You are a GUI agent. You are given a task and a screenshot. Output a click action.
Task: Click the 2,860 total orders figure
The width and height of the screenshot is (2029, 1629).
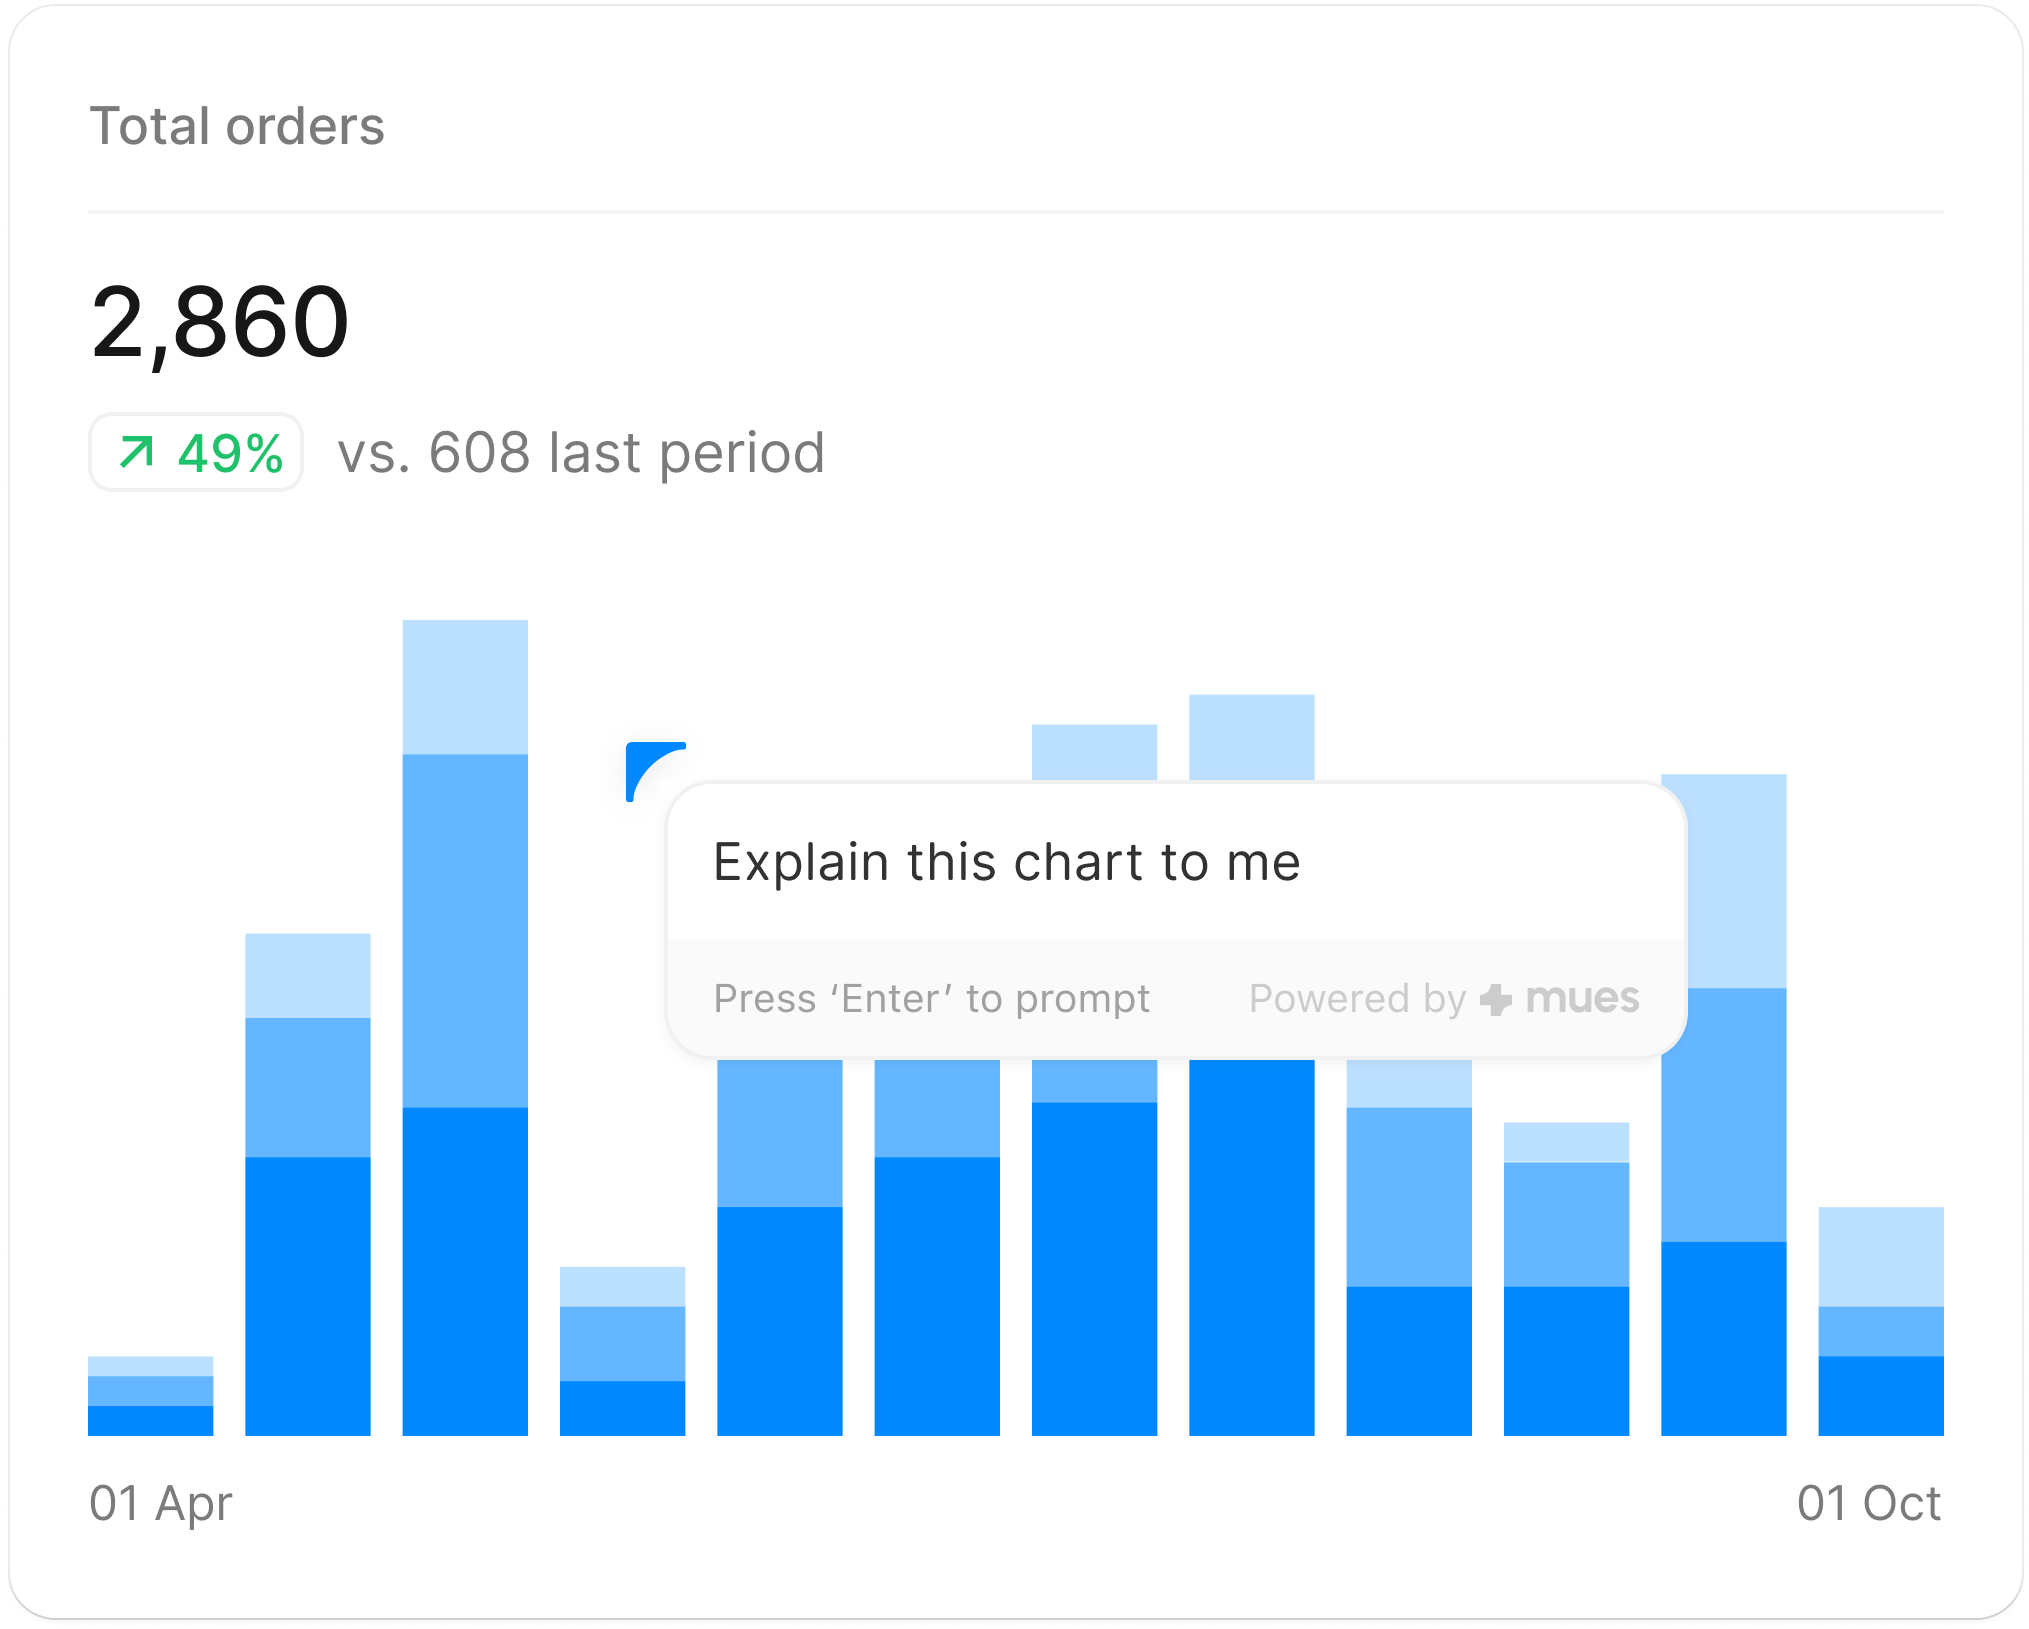pyautogui.click(x=220, y=322)
